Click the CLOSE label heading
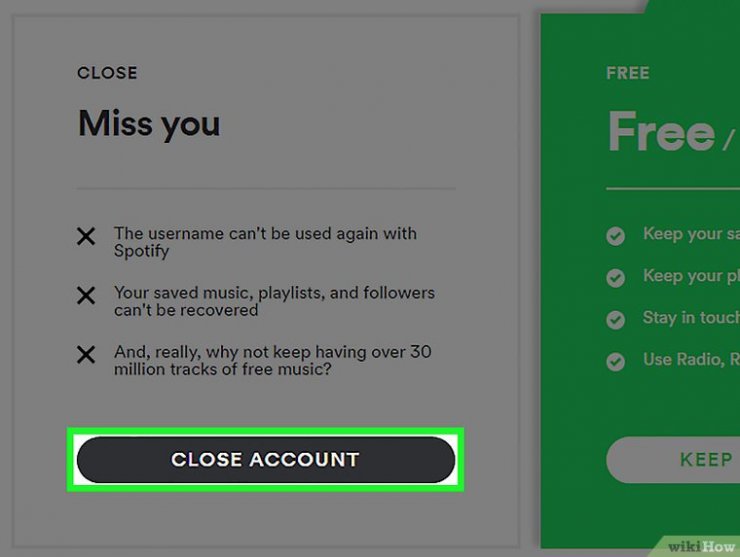Viewport: 740px width, 557px height. [x=108, y=73]
